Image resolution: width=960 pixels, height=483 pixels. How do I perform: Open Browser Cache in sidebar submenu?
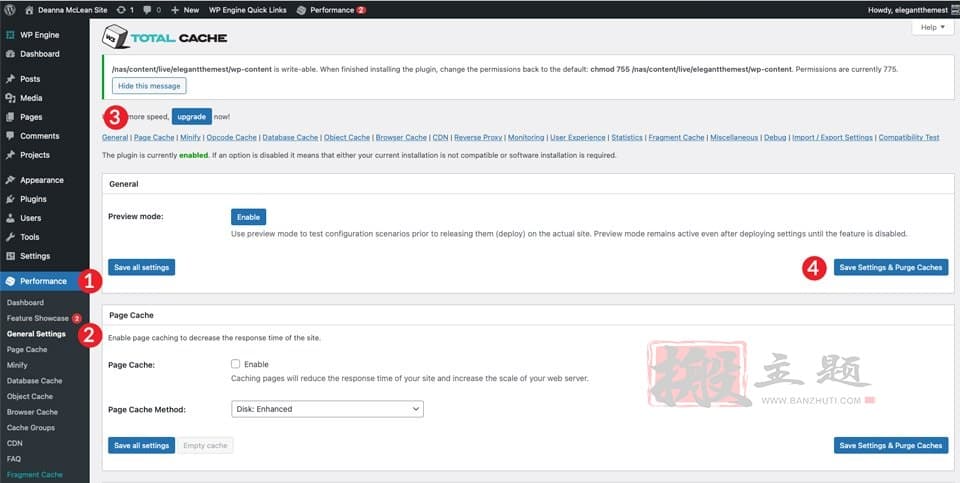coord(32,412)
